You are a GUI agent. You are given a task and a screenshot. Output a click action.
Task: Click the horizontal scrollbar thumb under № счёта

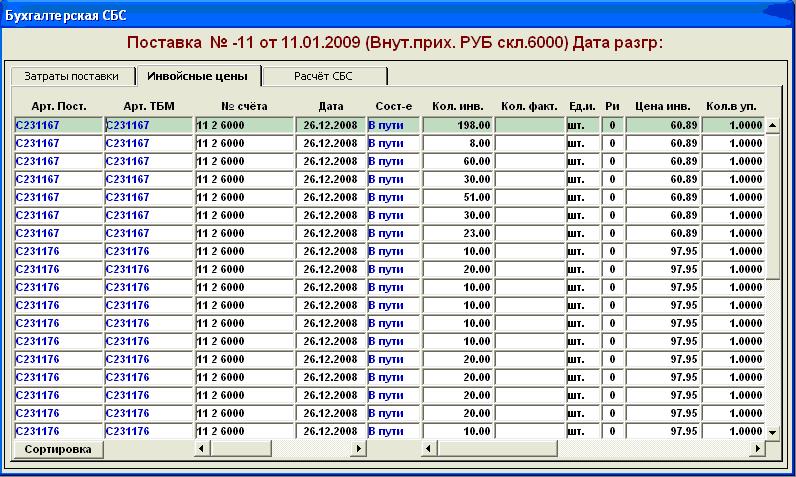pos(241,449)
